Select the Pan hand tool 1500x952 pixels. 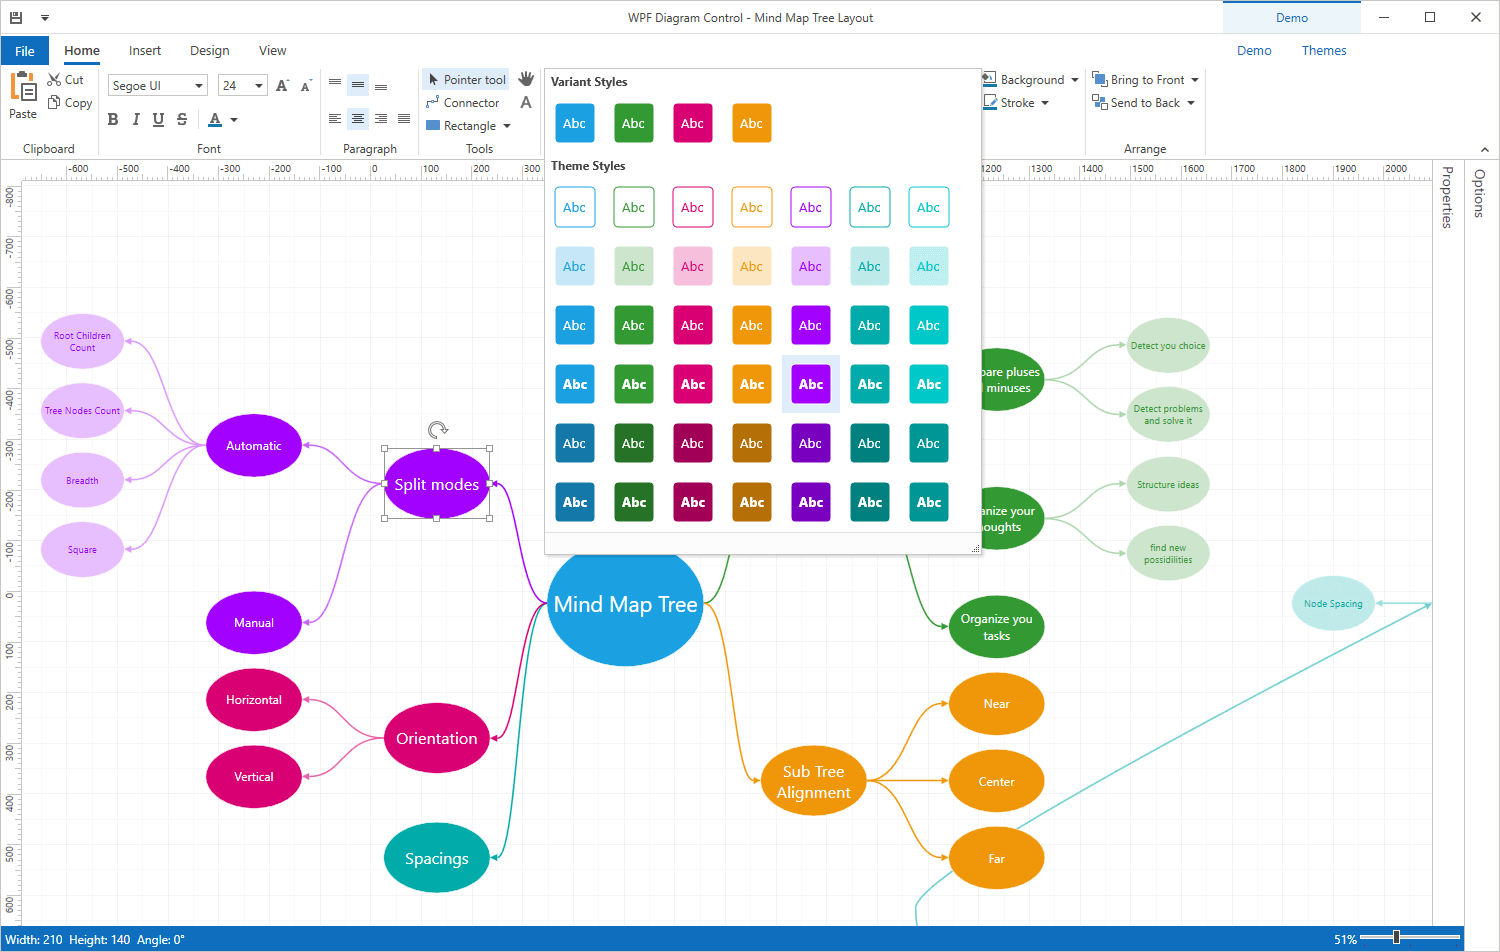click(527, 79)
